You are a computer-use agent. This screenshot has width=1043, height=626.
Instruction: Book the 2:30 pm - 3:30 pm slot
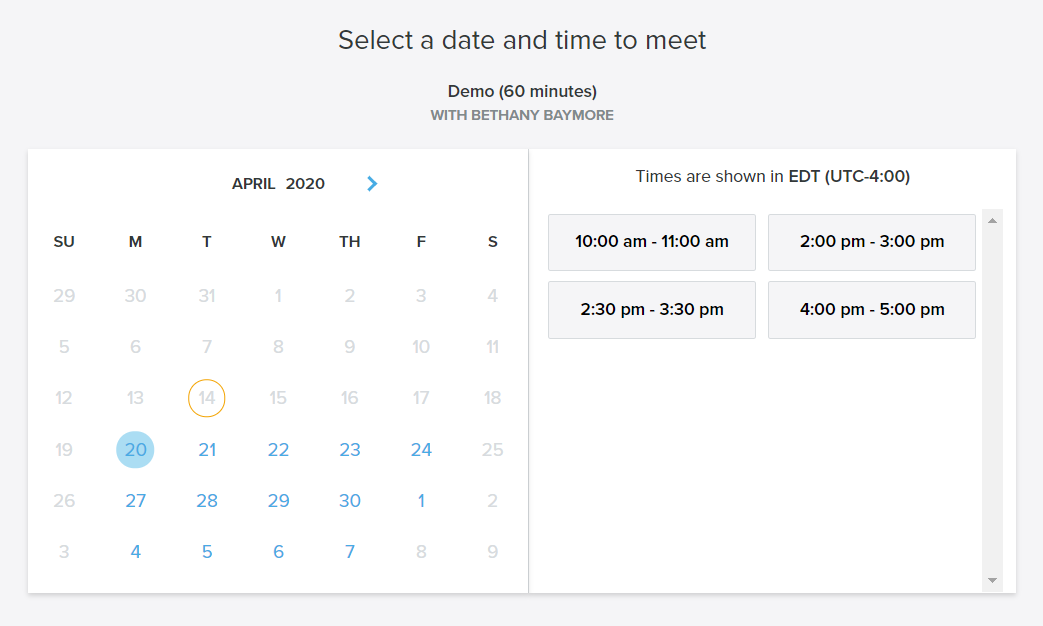651,310
